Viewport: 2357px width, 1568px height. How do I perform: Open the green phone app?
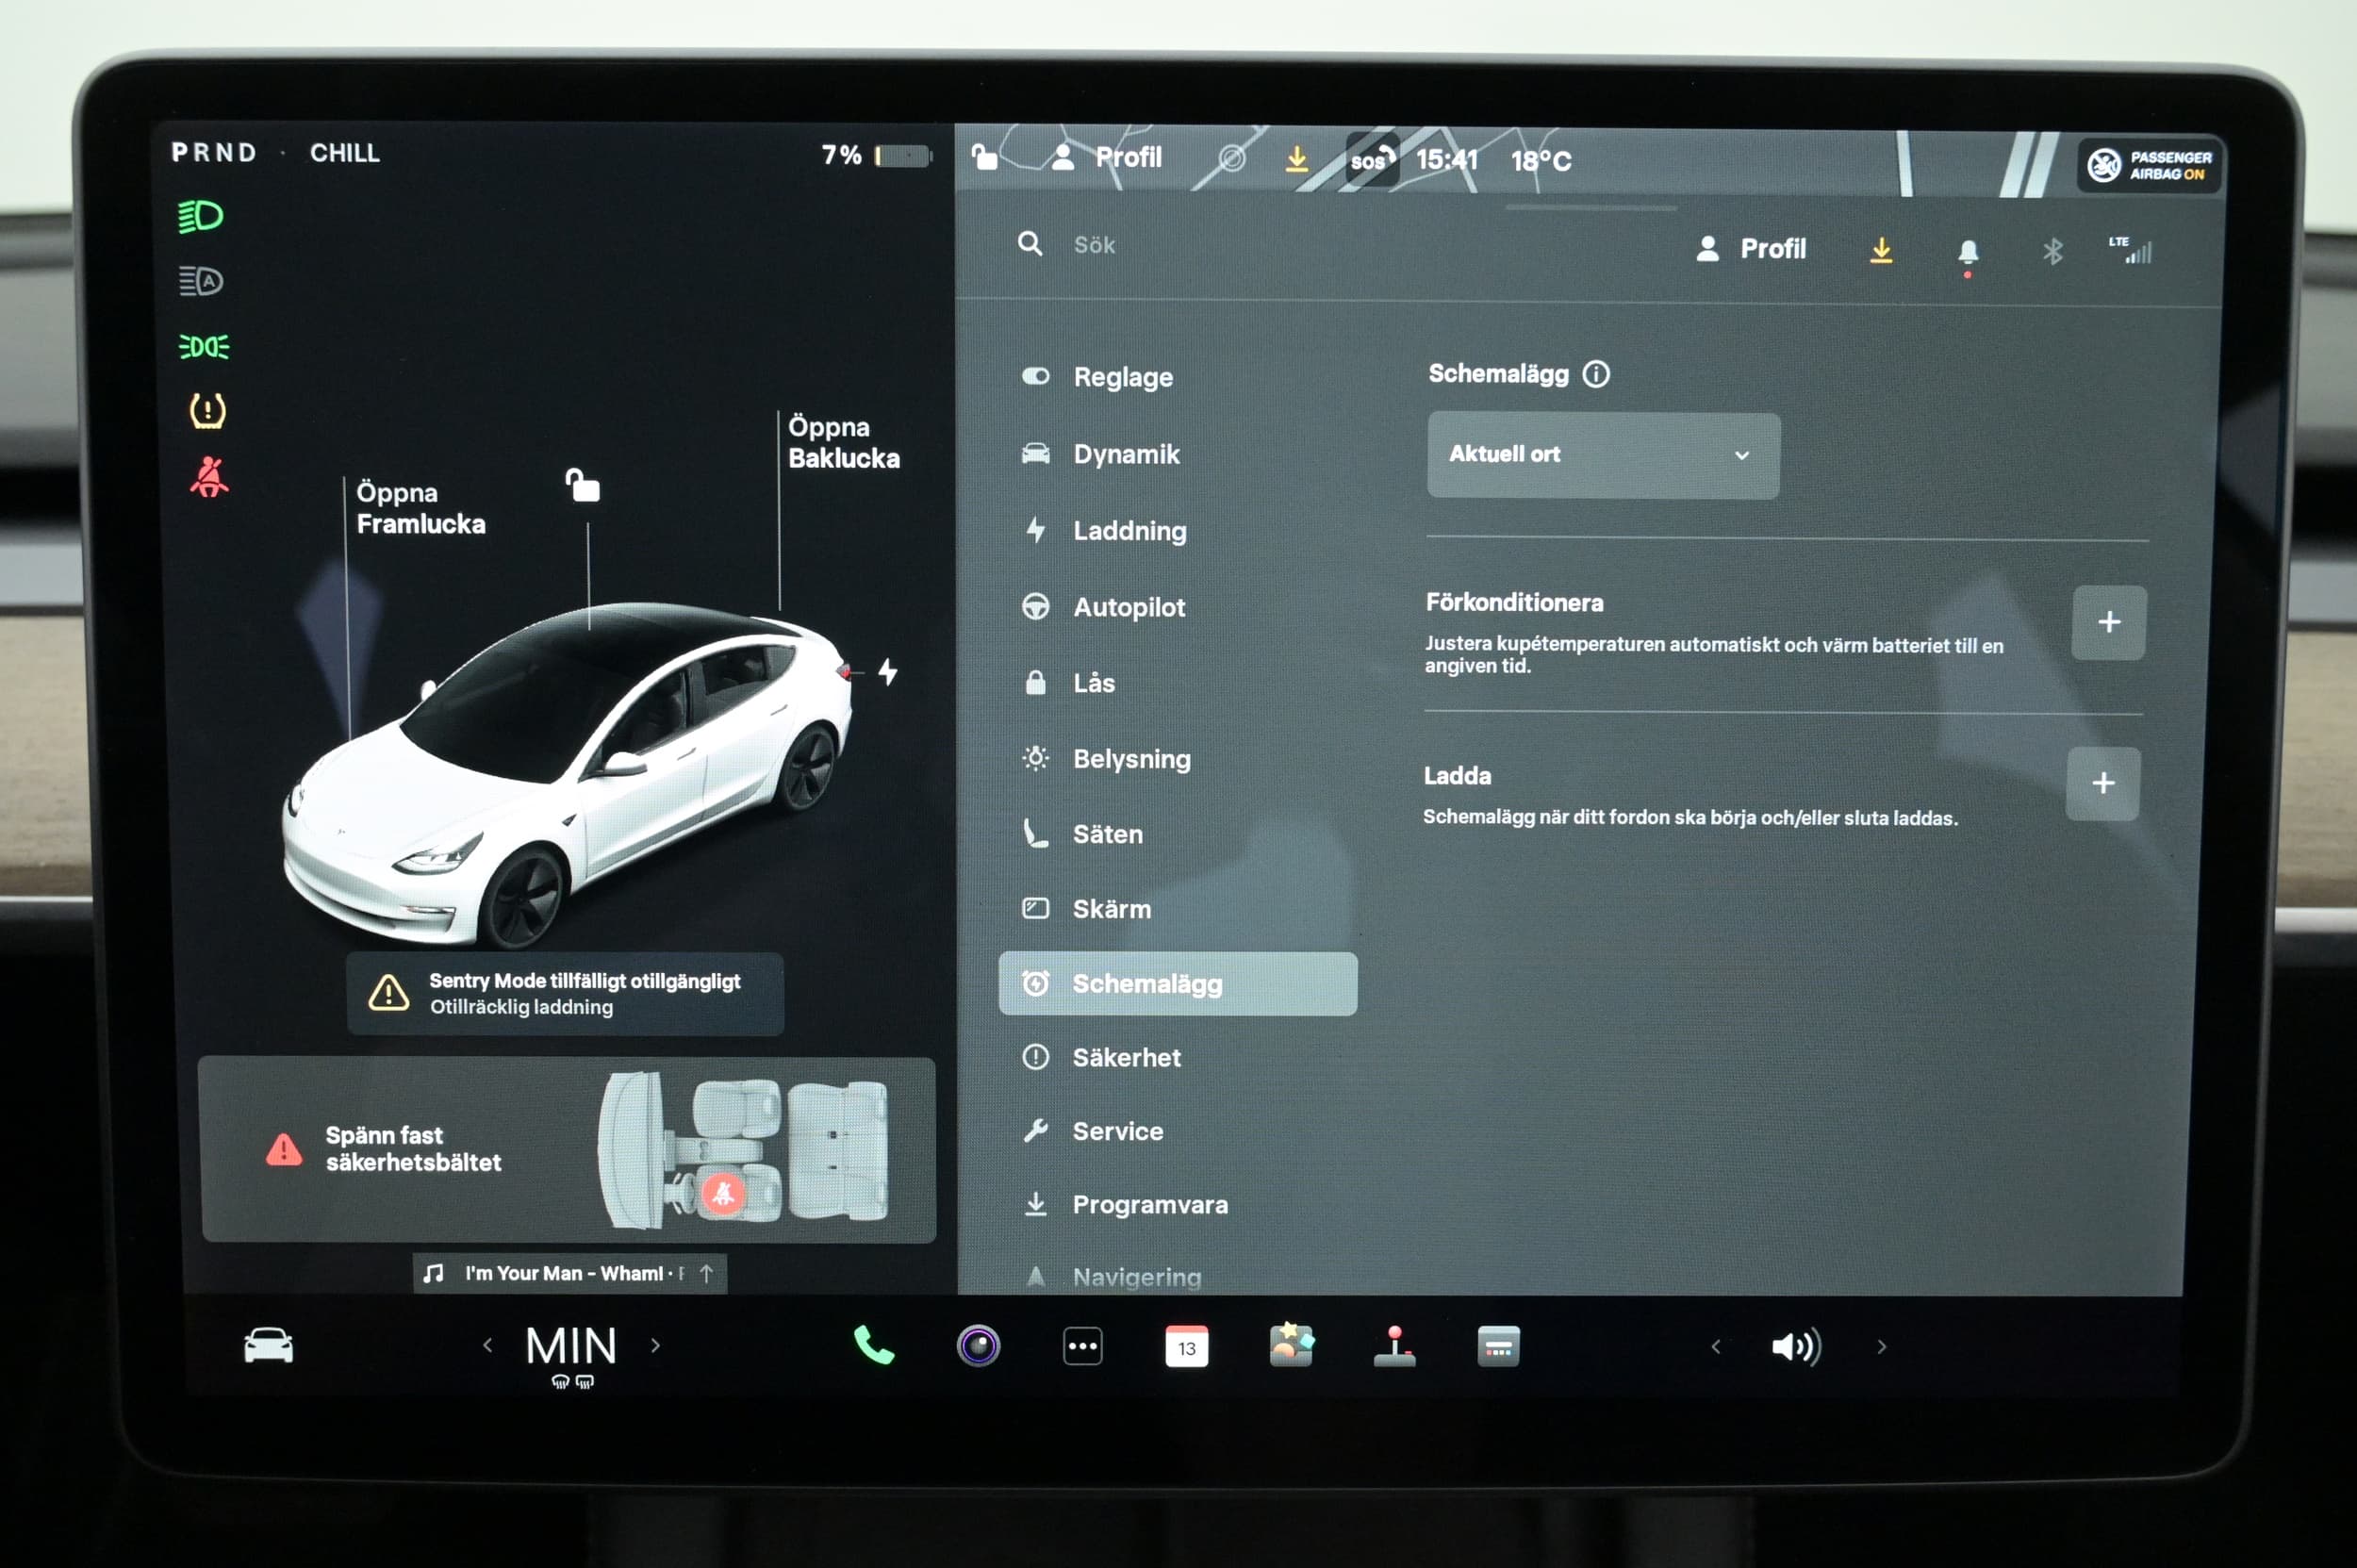point(873,1345)
